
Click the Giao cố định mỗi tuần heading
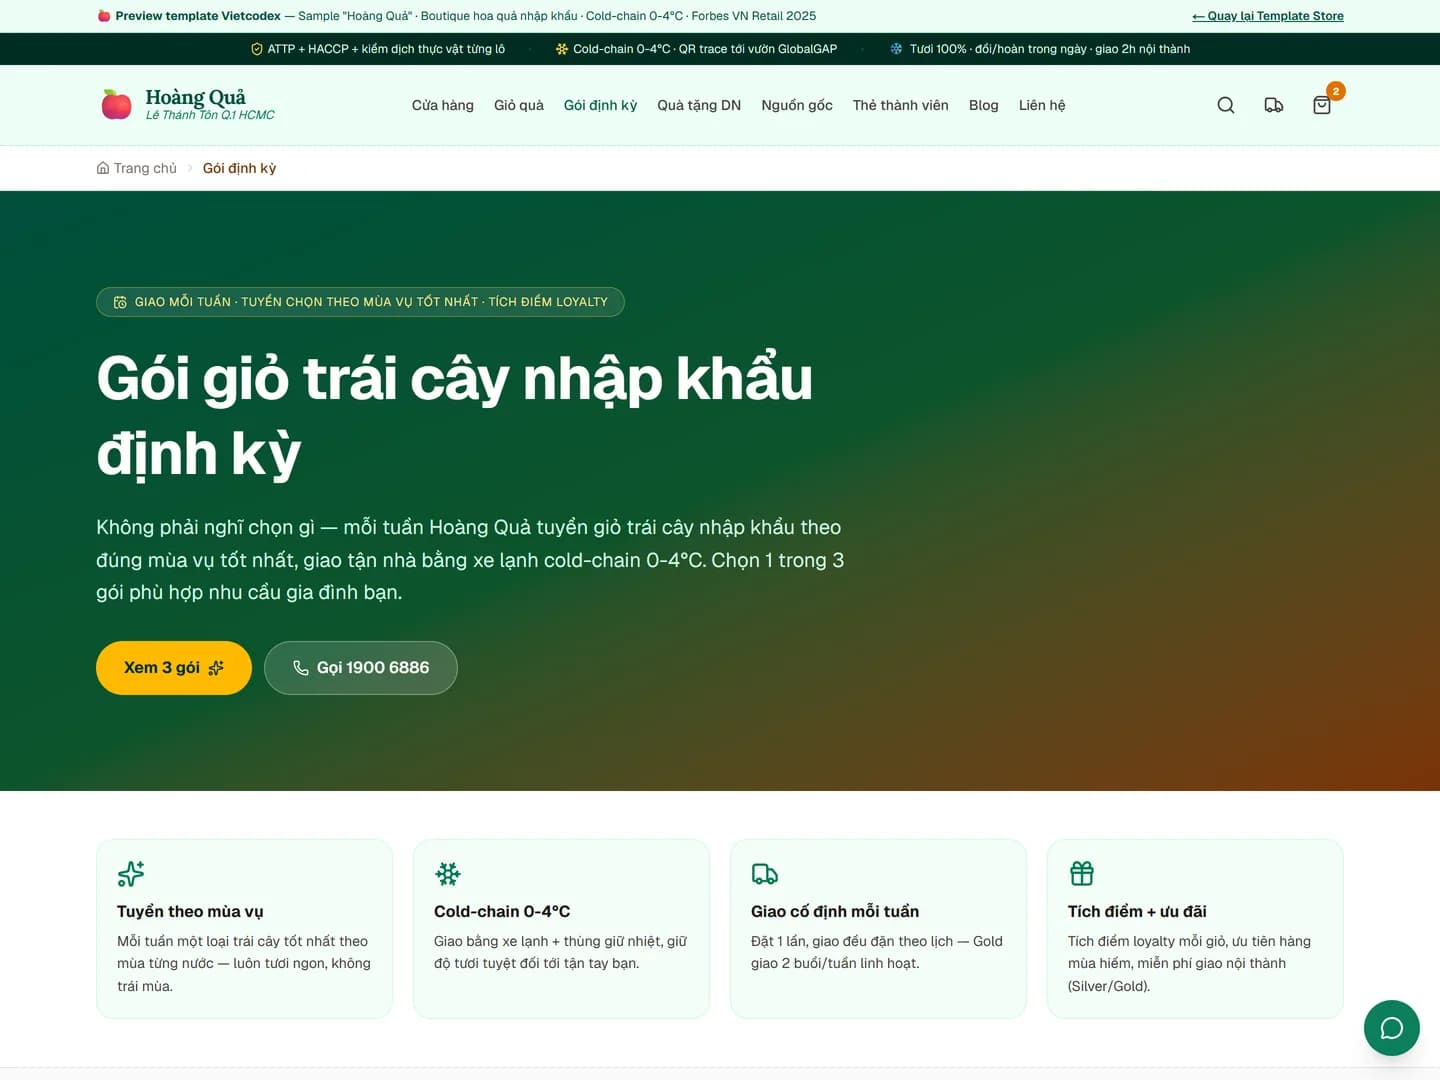click(835, 911)
